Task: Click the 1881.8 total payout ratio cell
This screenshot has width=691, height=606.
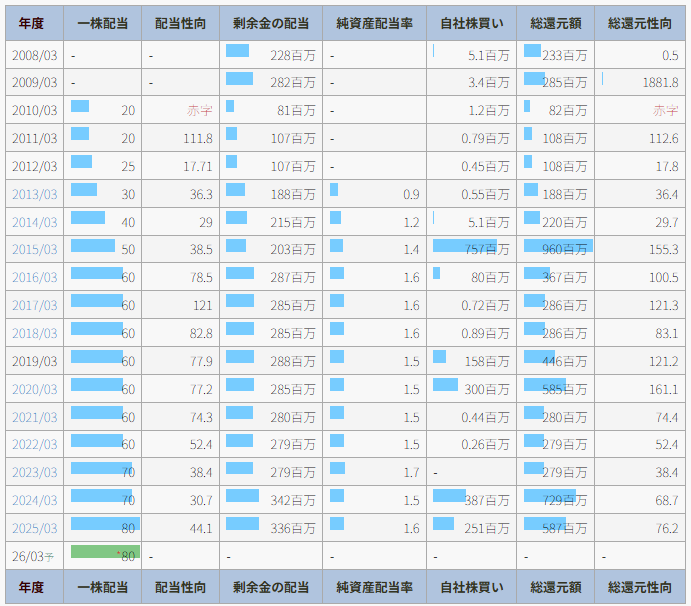Action: tap(660, 82)
